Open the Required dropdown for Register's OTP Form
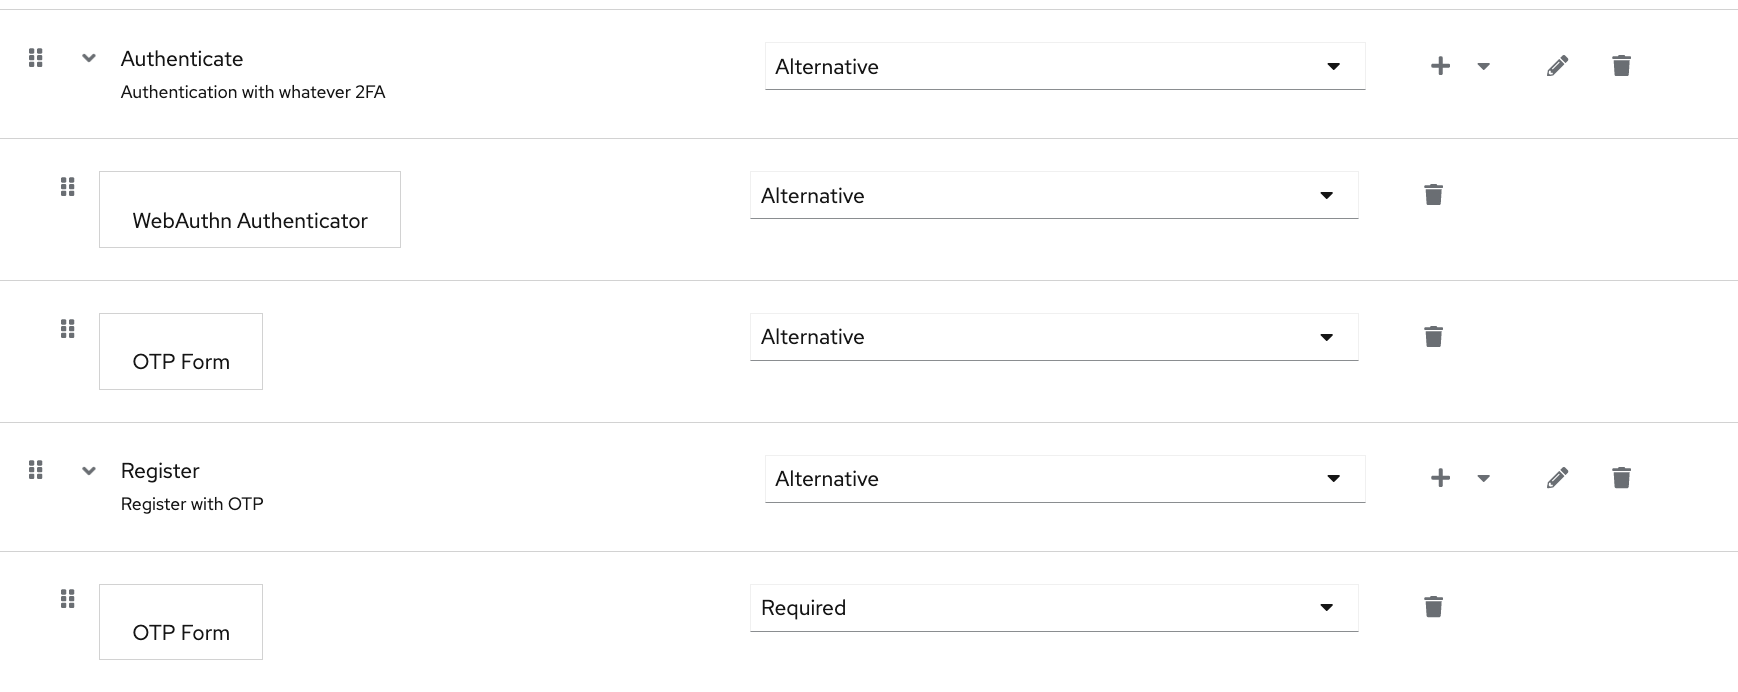Viewport: 1738px width, 692px height. [1053, 607]
